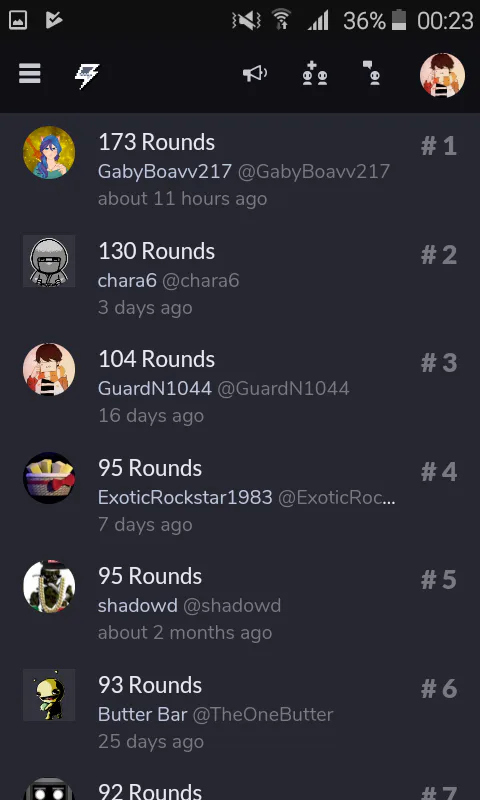Open the @chara6 profile link
The image size is (480, 800).
tap(200, 281)
